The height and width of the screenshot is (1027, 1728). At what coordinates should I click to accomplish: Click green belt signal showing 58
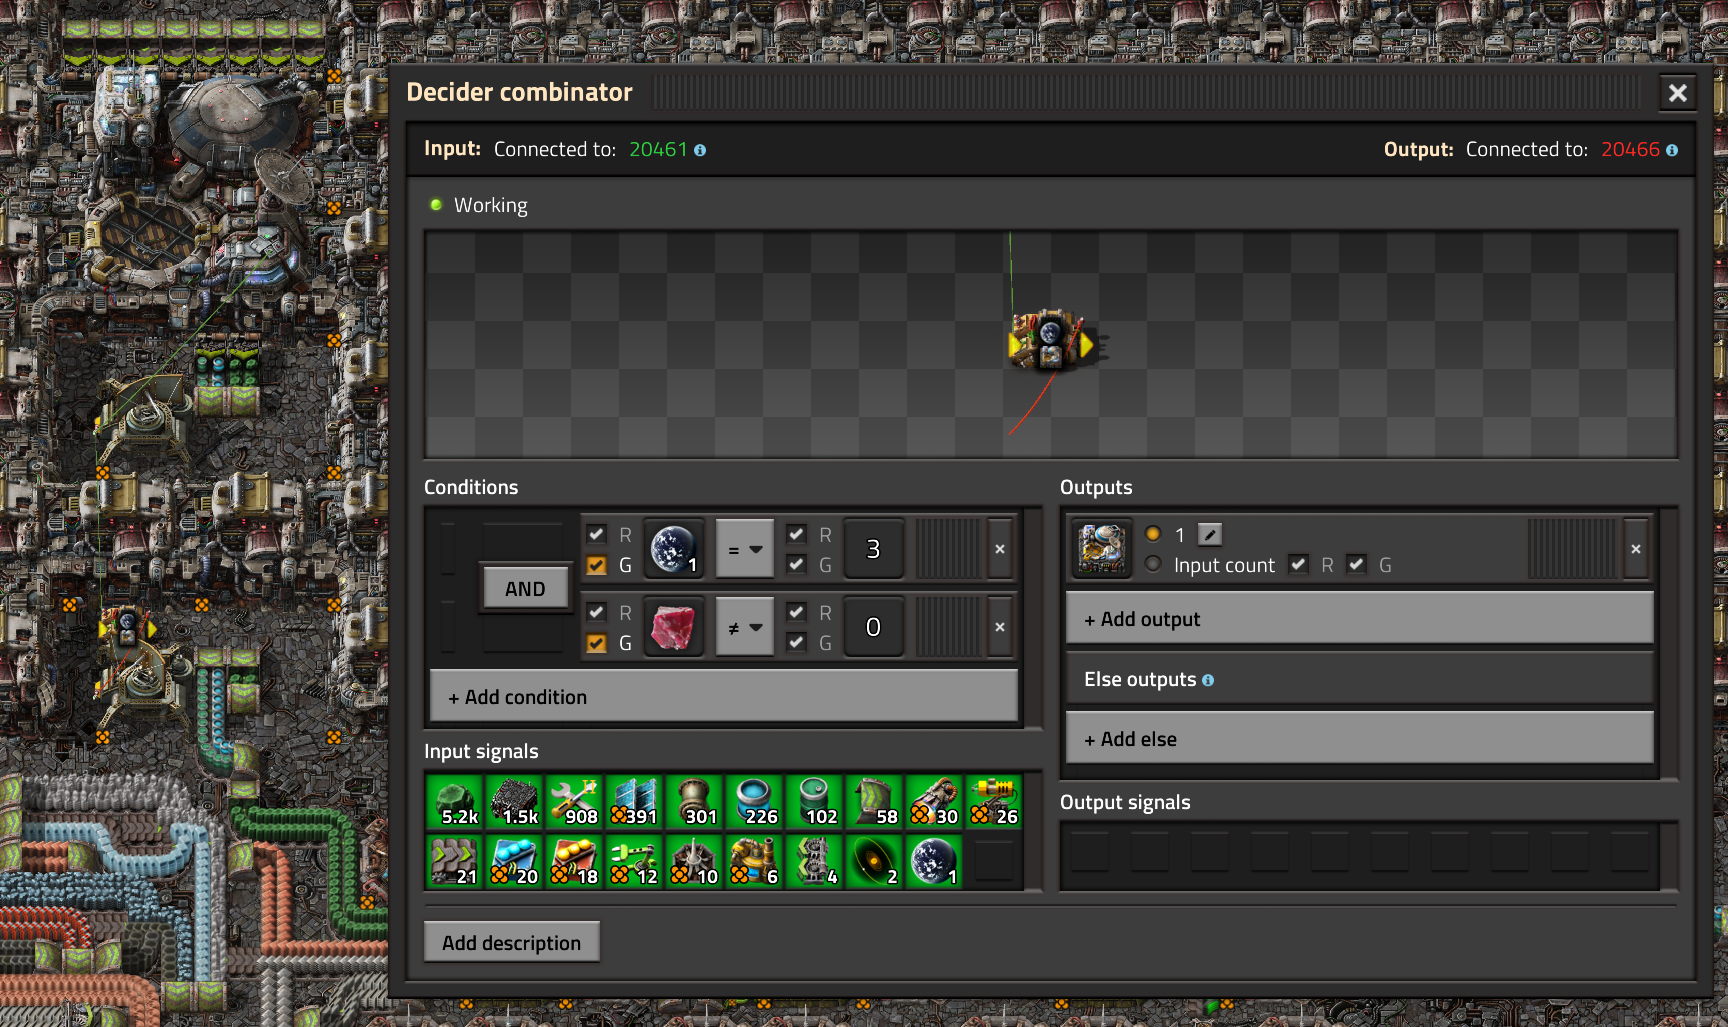(874, 802)
